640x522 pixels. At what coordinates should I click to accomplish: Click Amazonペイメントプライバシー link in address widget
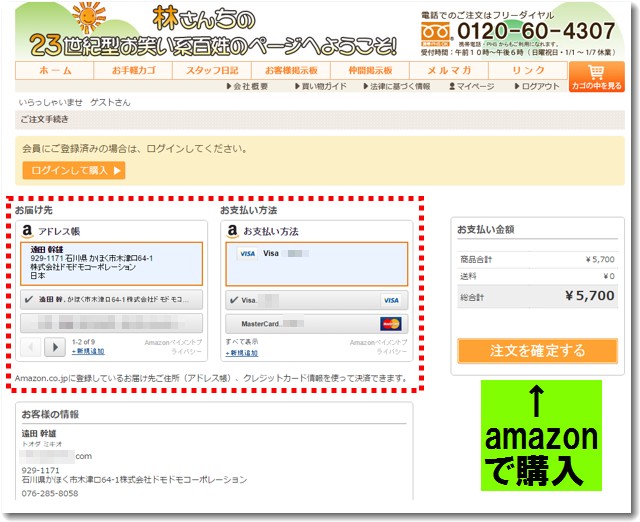click(x=173, y=347)
